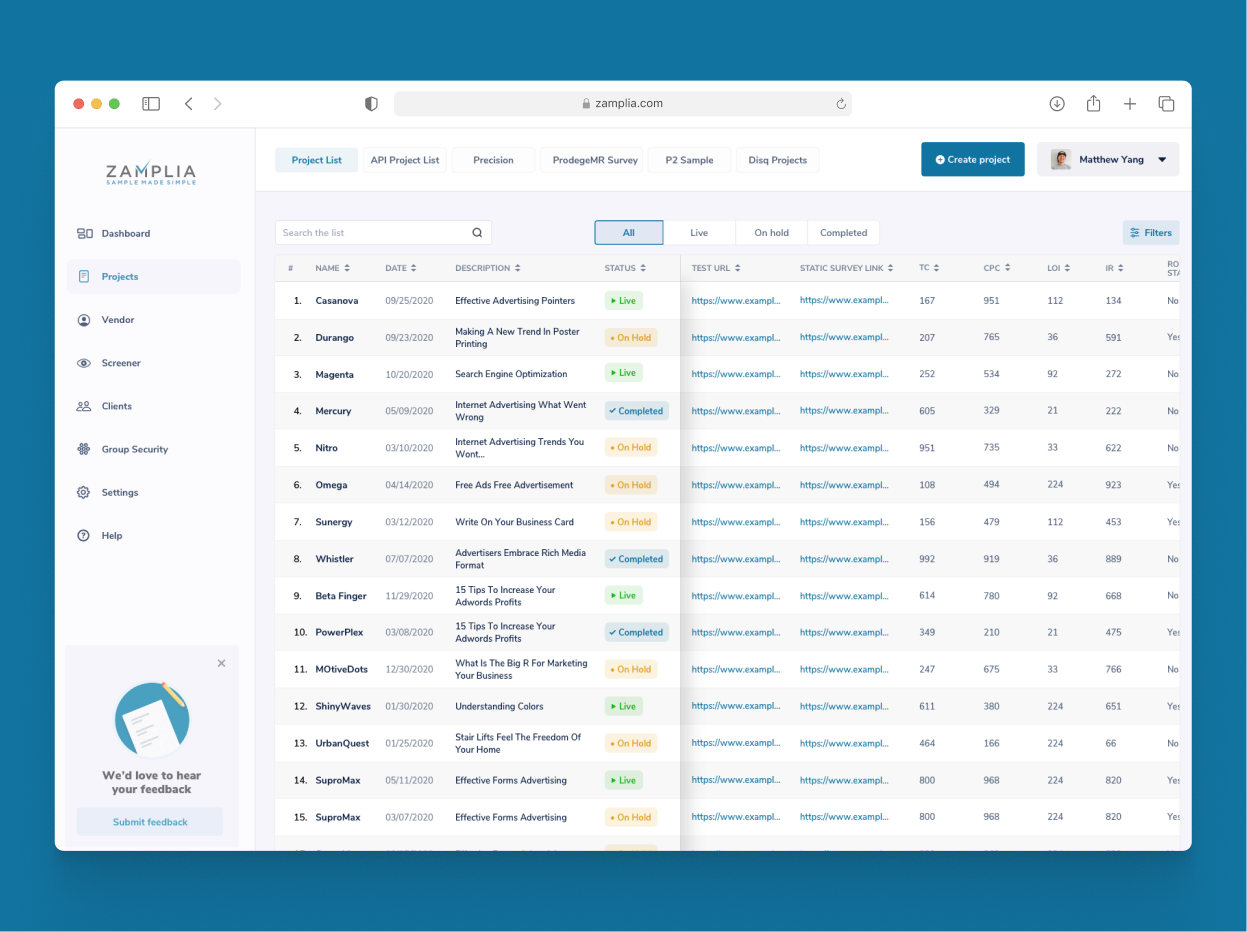
Task: Select the On hold status filter
Action: (x=771, y=232)
